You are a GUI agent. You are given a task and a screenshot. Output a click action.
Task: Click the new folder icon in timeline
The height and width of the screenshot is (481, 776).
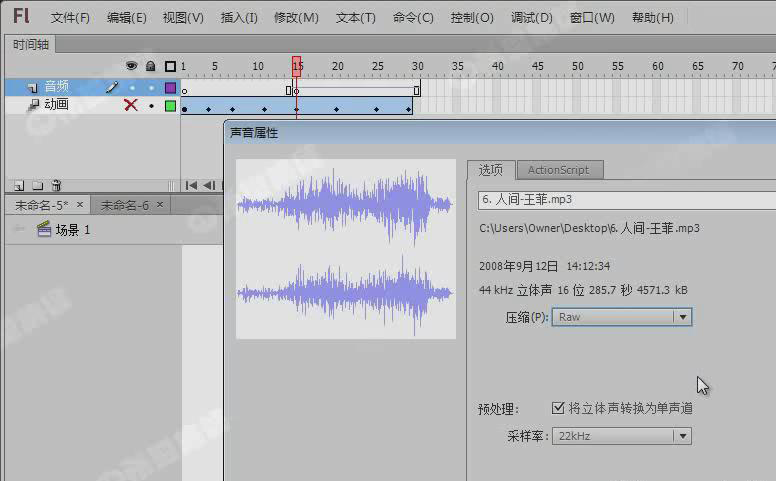[38, 185]
